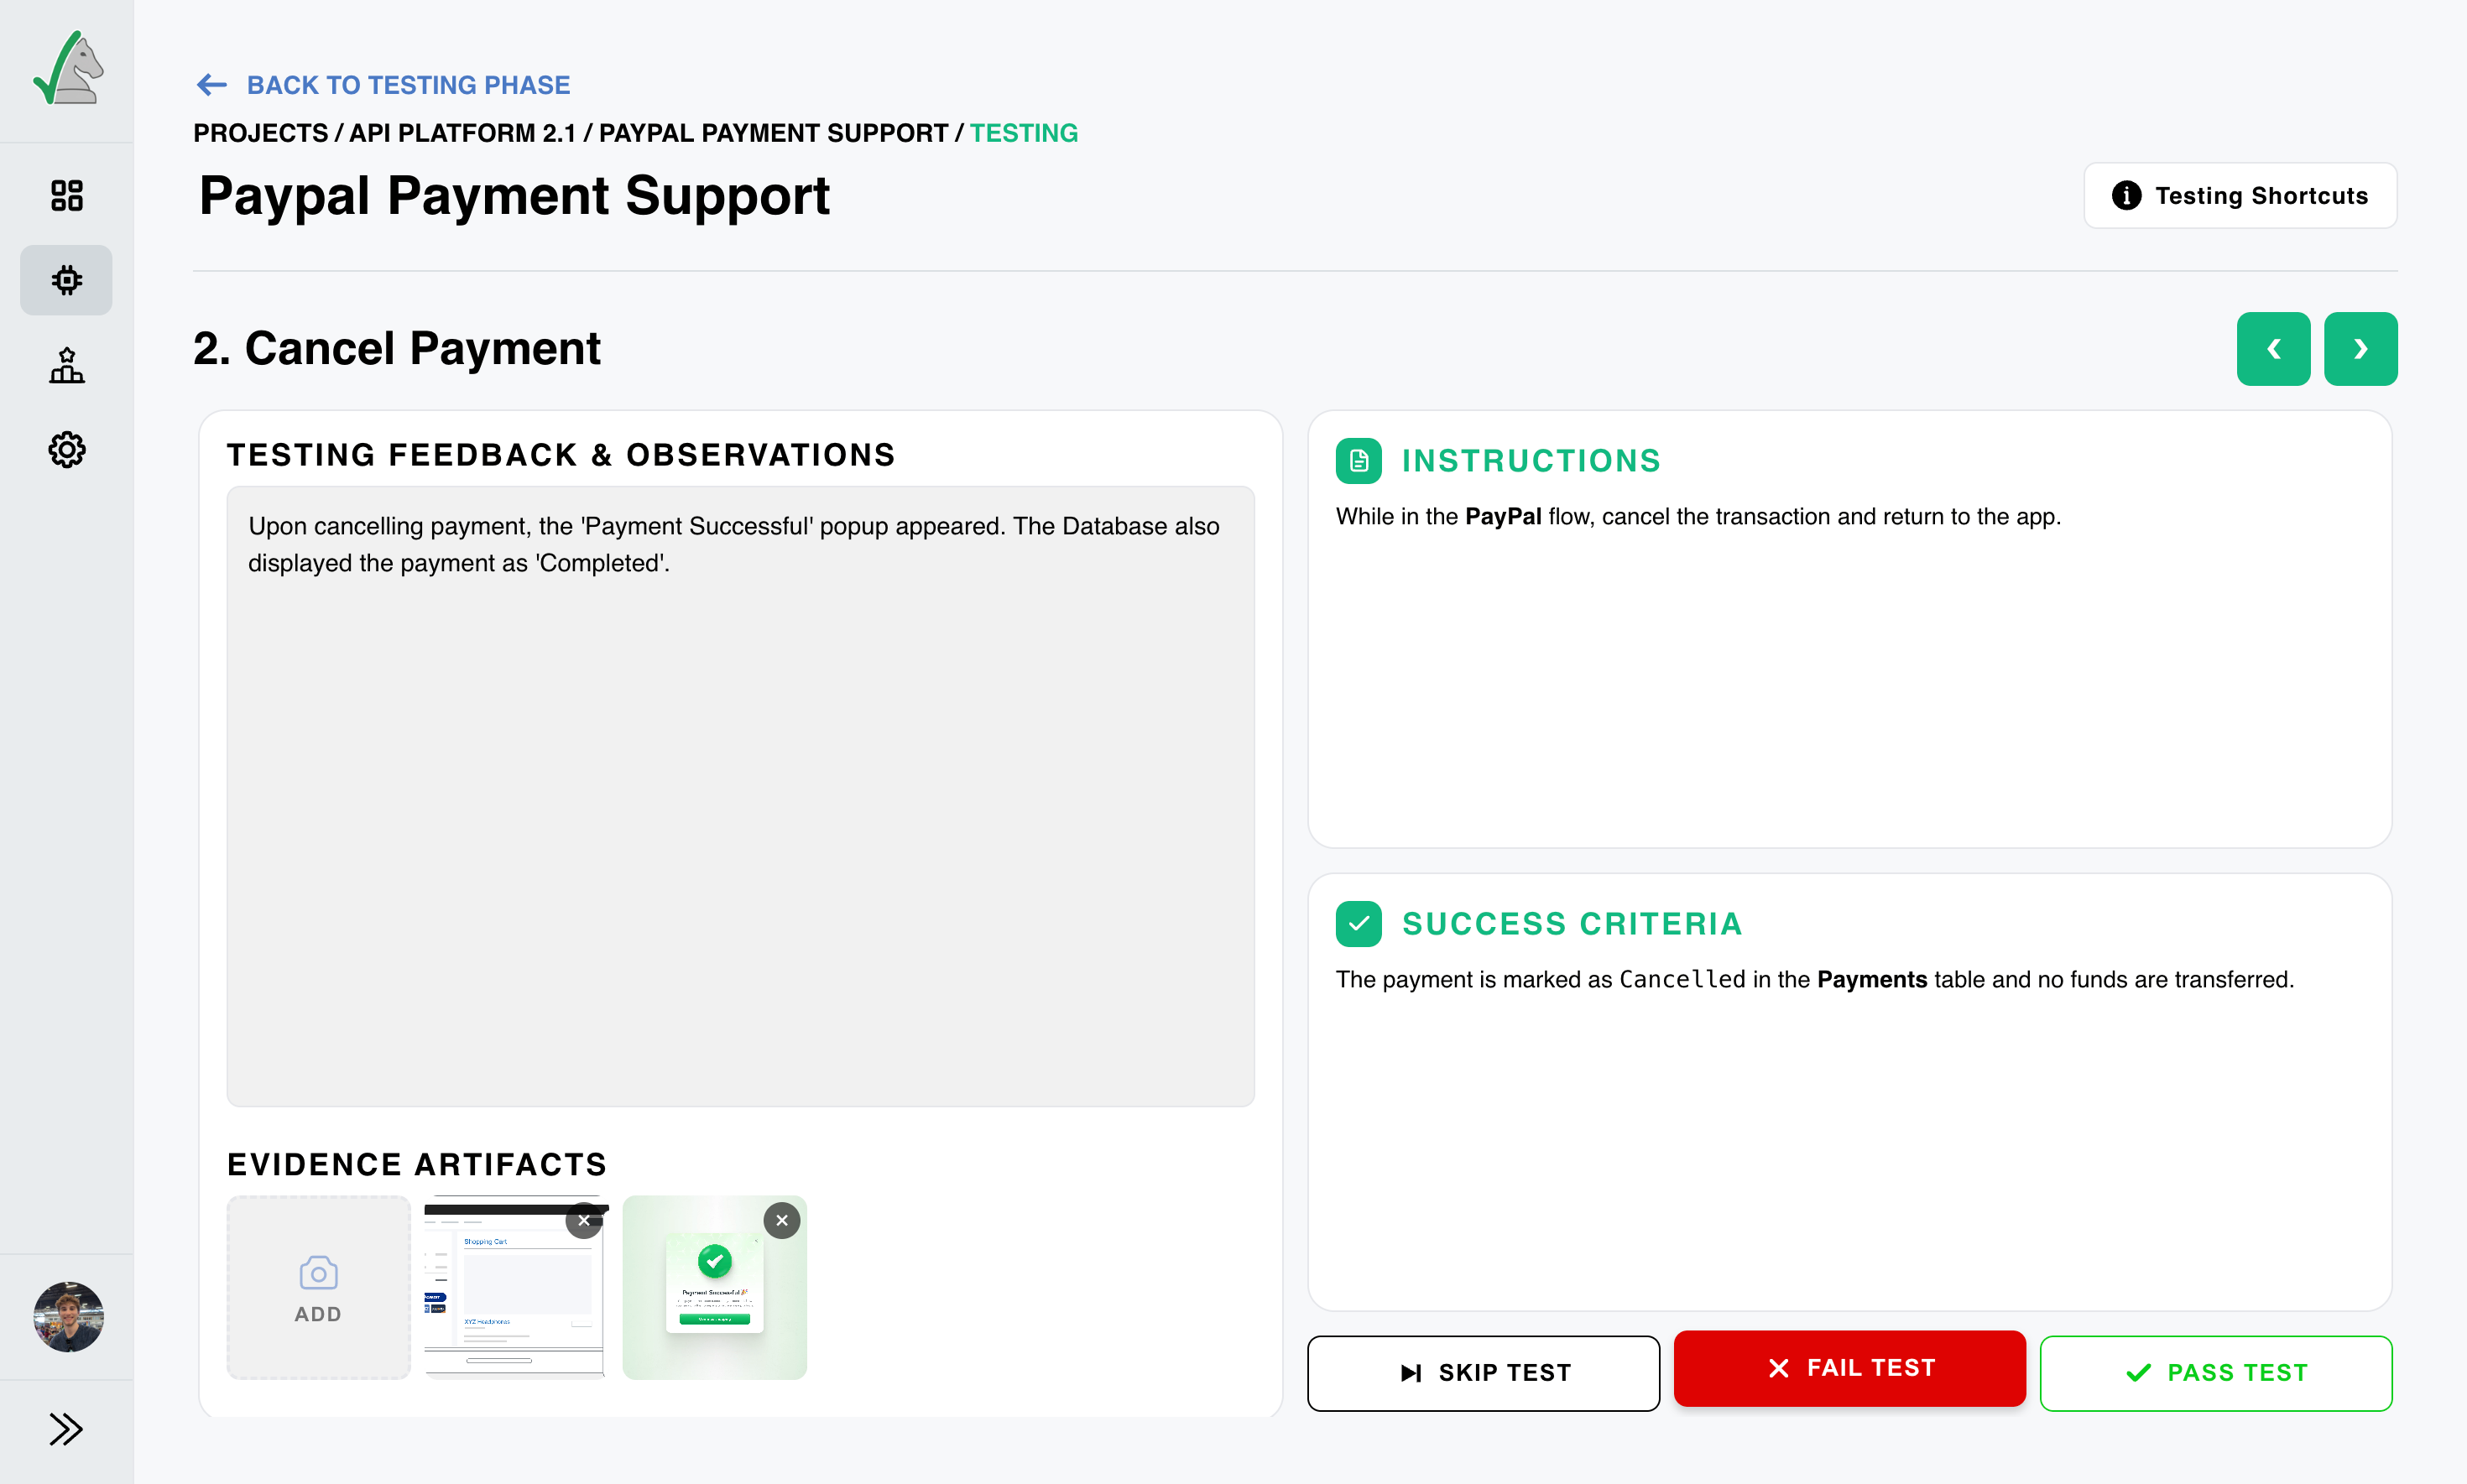Go to previous test with left chevron
Screen dimensions: 2467x1484
click(x=2273, y=349)
